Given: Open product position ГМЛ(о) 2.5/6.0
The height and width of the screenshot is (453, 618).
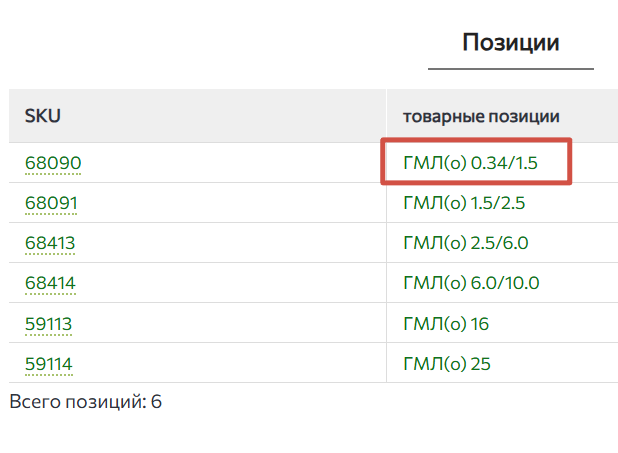Looking at the screenshot, I should [465, 243].
